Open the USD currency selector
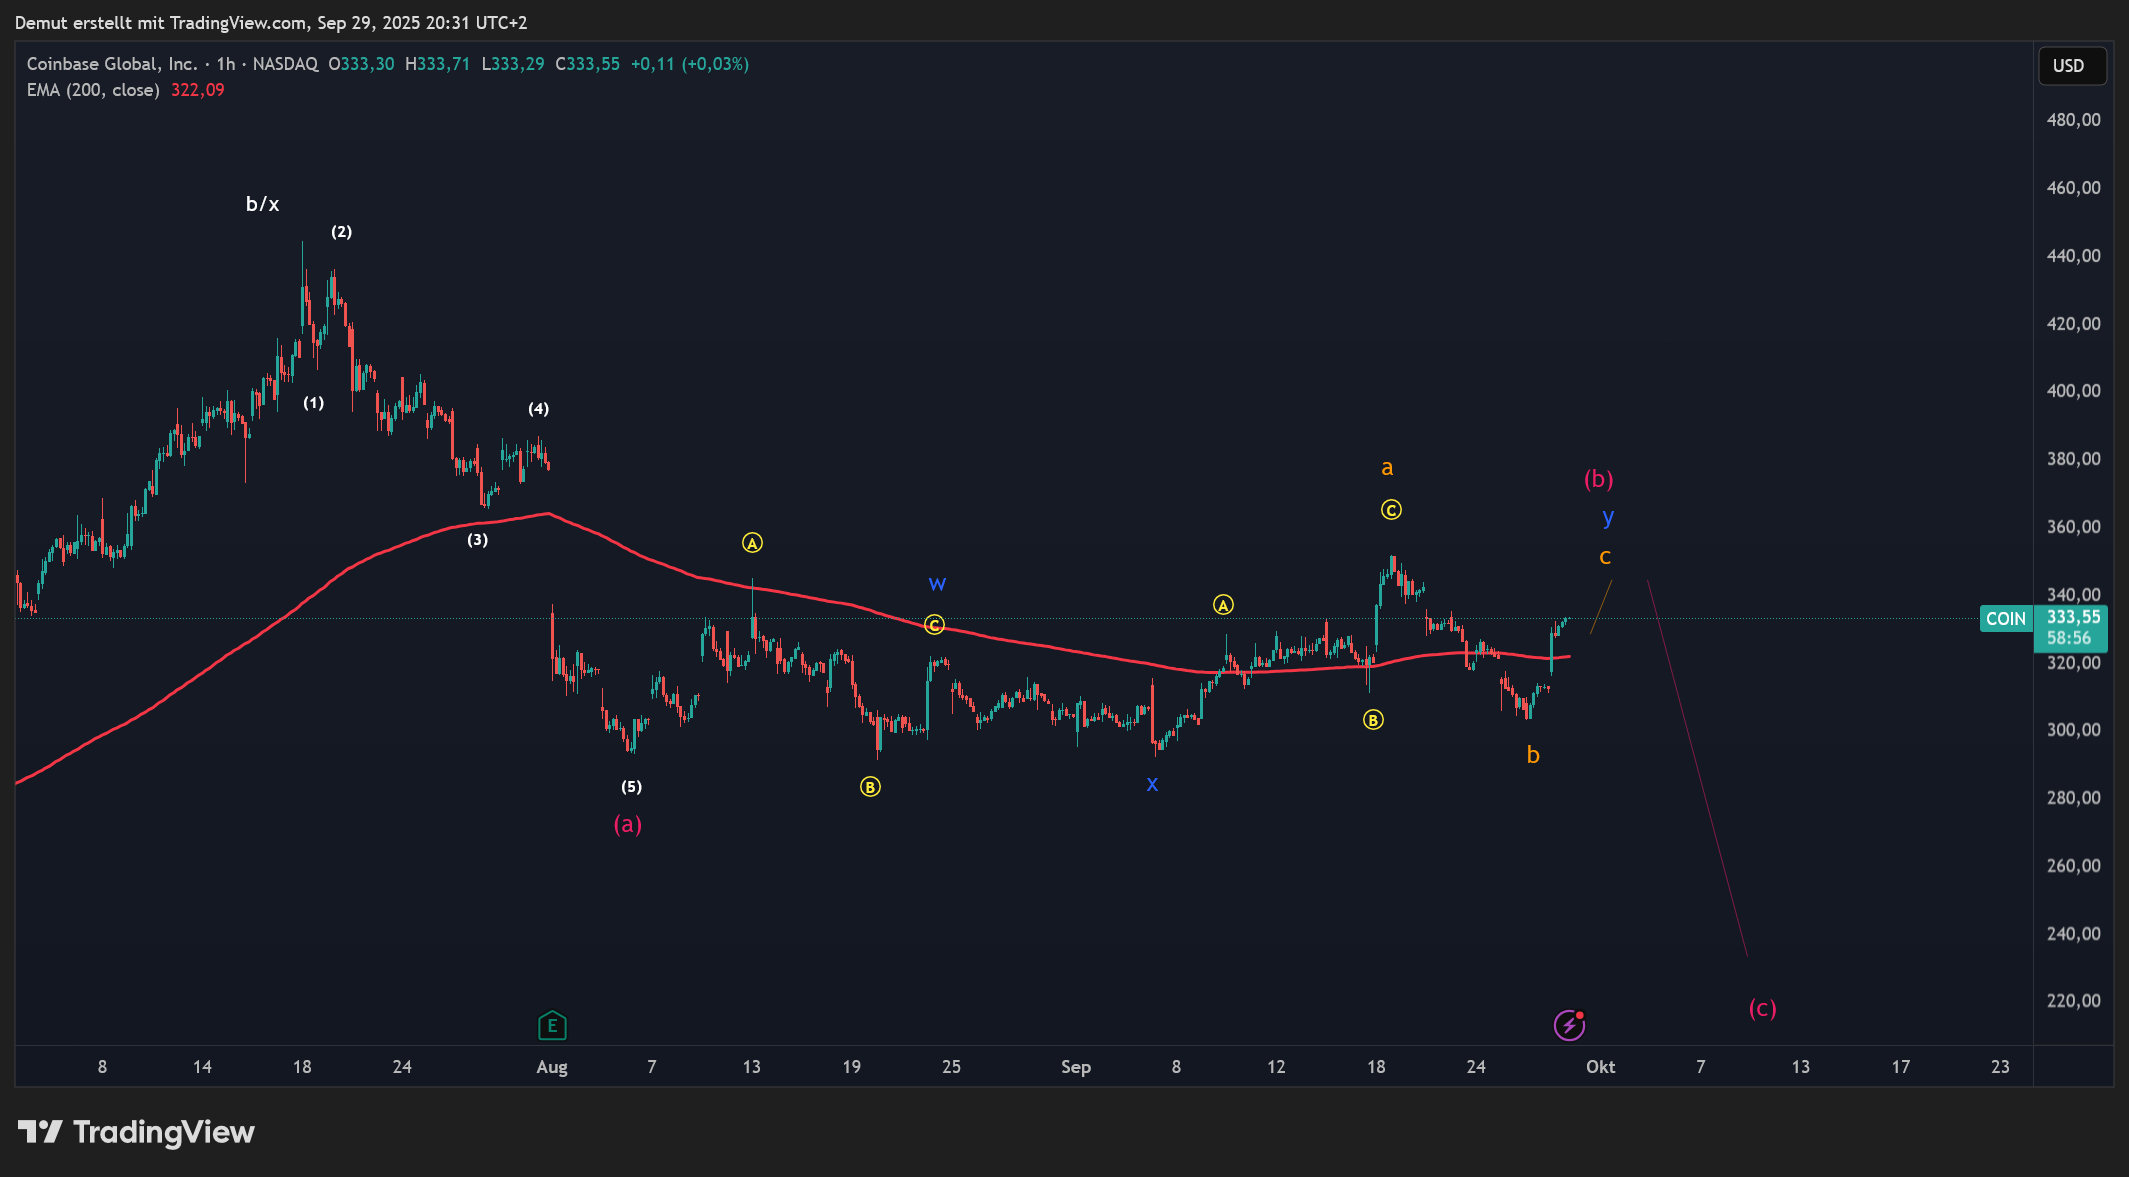 [2071, 66]
